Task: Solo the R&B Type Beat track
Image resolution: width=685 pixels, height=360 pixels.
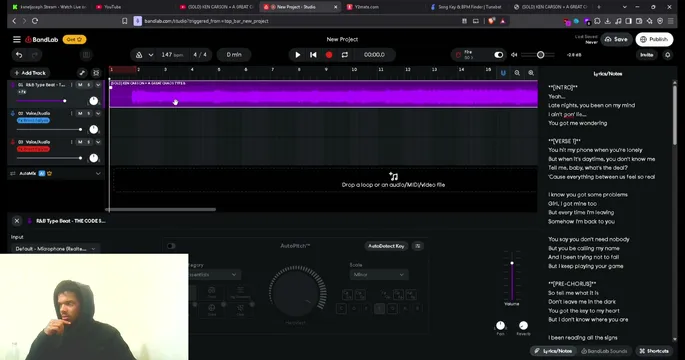Action: pyautogui.click(x=89, y=85)
